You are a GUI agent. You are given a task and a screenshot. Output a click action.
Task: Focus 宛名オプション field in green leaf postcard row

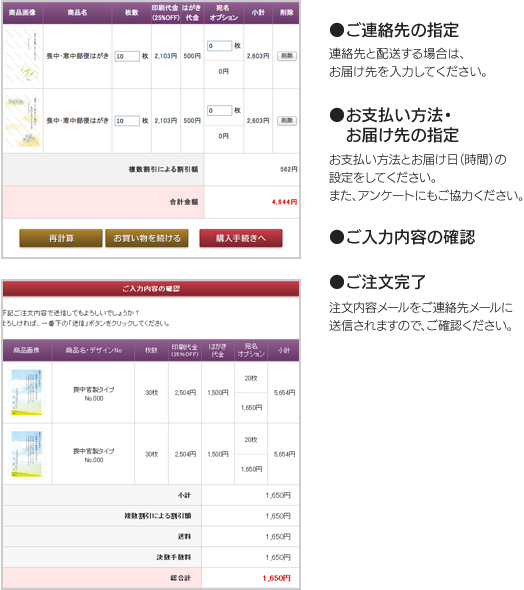click(220, 46)
